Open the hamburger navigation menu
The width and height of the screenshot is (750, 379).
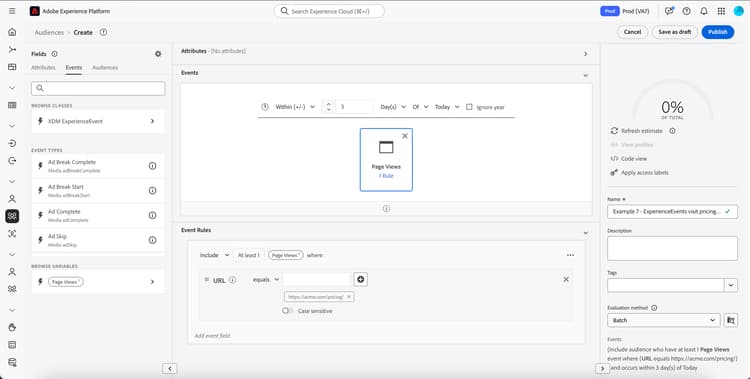(12, 11)
